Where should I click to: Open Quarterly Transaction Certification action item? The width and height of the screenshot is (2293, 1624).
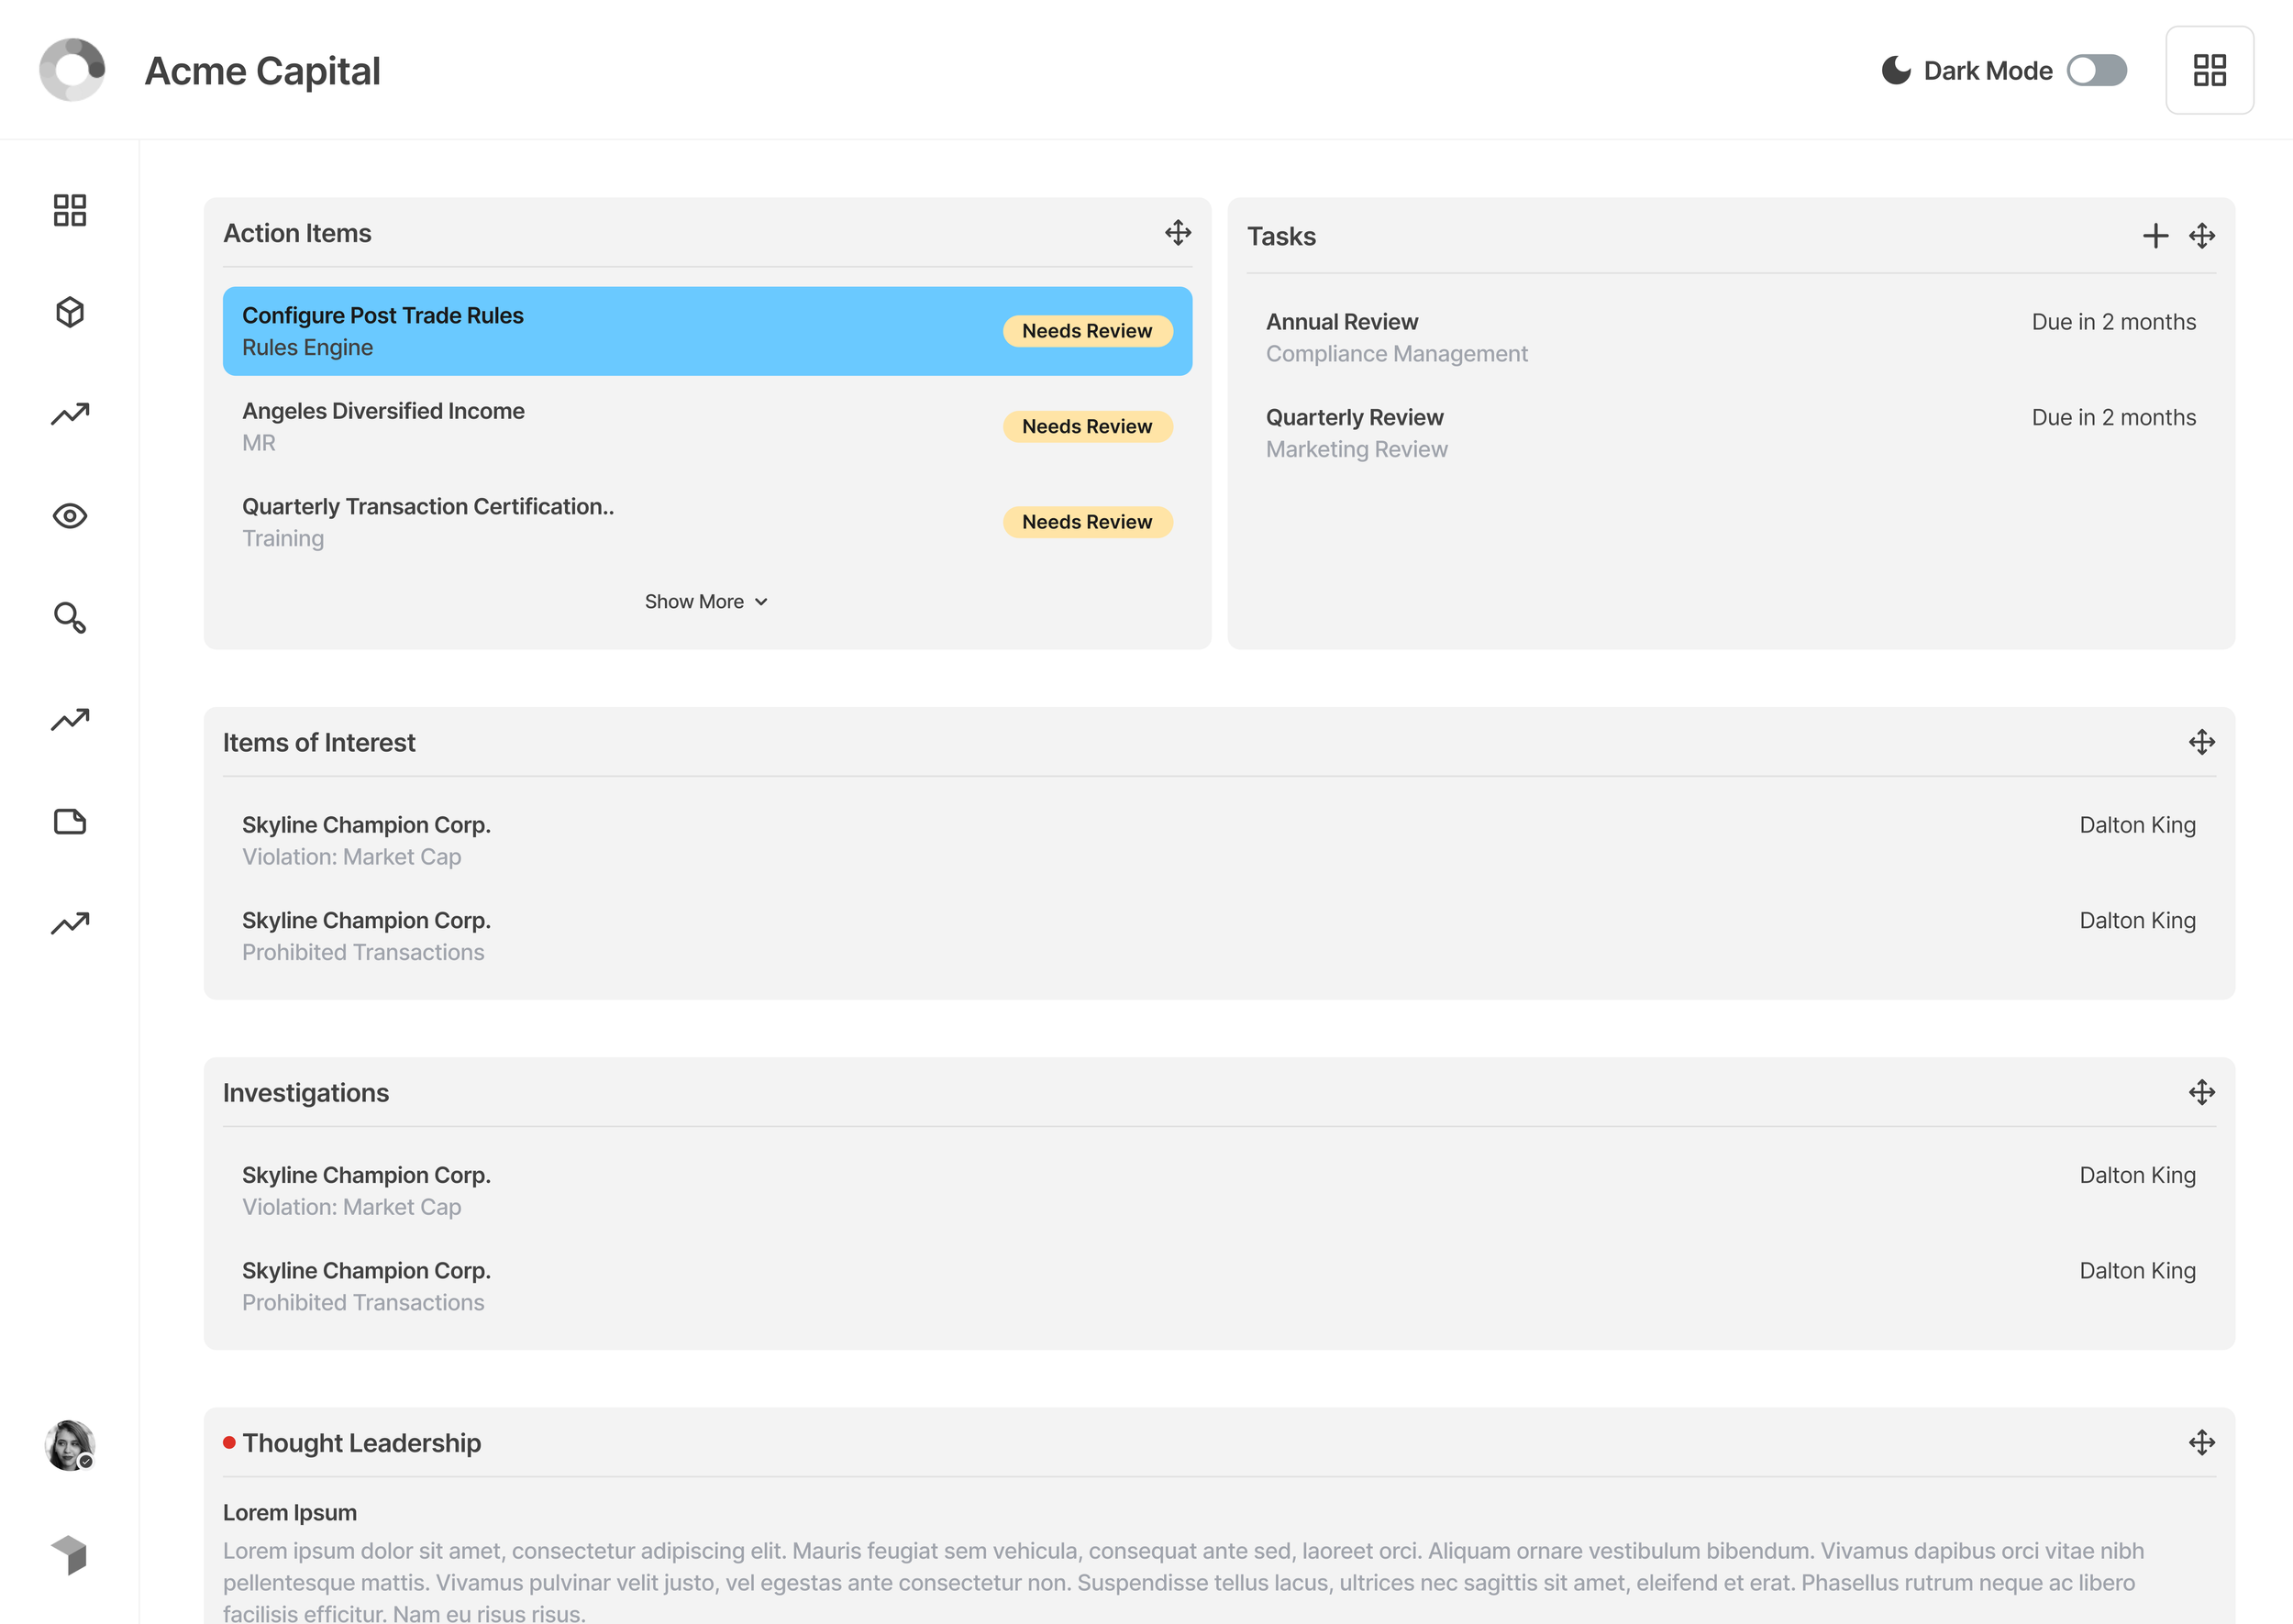click(x=428, y=507)
